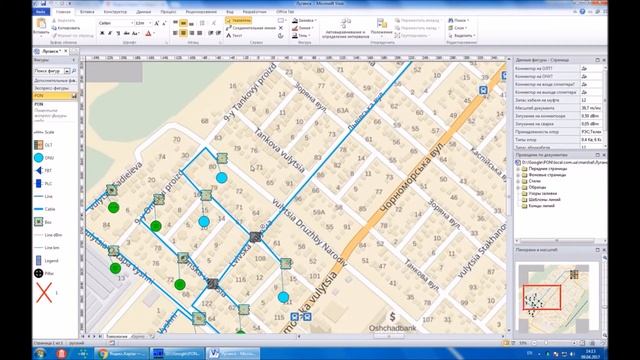The height and width of the screenshot is (360, 640).
Task: Switch to the Office Tab ribbon tab
Action: (285, 12)
